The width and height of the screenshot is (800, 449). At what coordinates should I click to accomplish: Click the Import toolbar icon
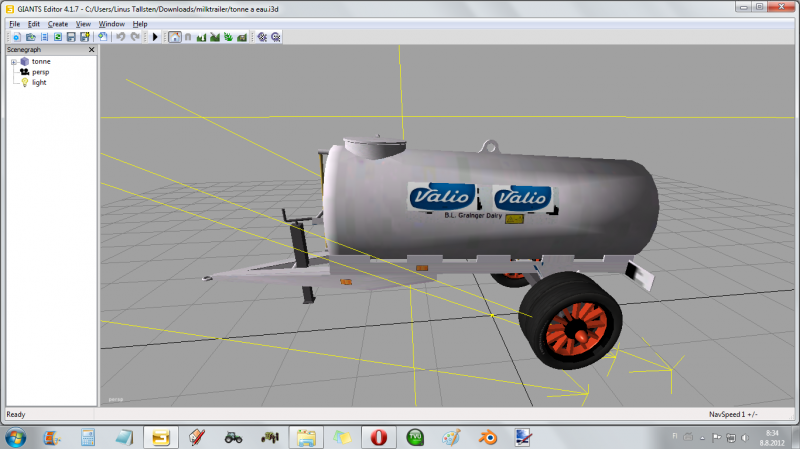44,37
